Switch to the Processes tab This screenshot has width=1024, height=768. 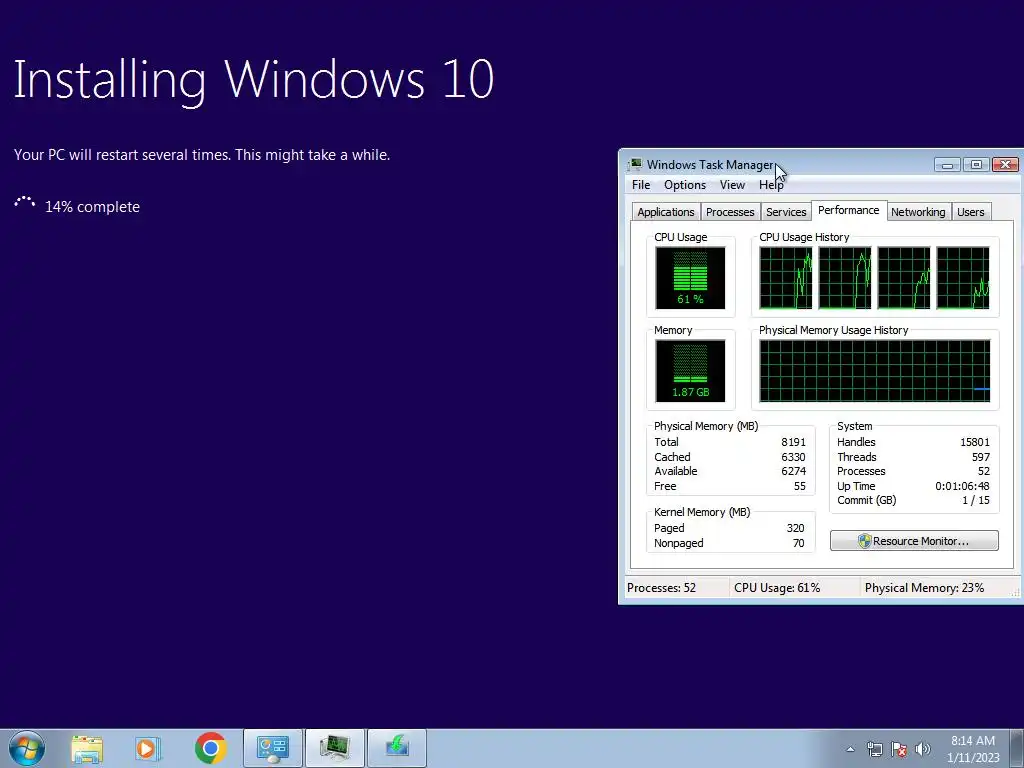pyautogui.click(x=730, y=212)
